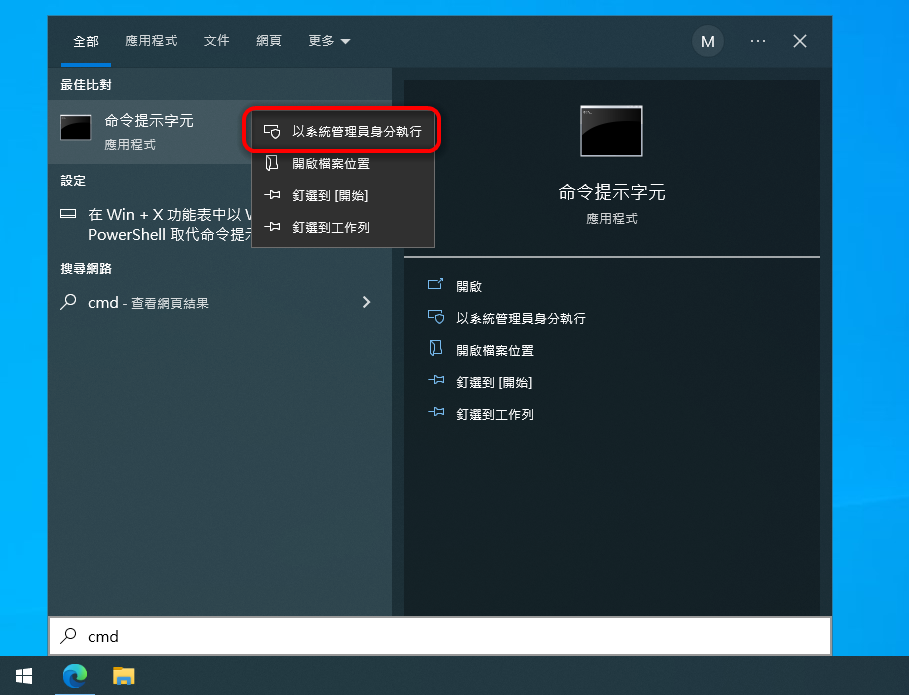
Task: Click the magnifier icon in the search box
Action: point(69,636)
